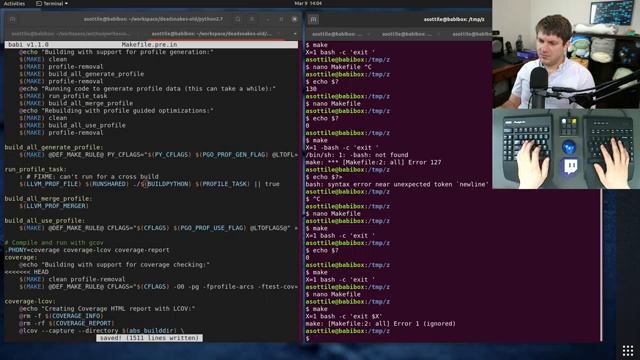640x360 pixels.
Task: Click the 'build_all_use_profile:' target line
Action: [x=45, y=221]
